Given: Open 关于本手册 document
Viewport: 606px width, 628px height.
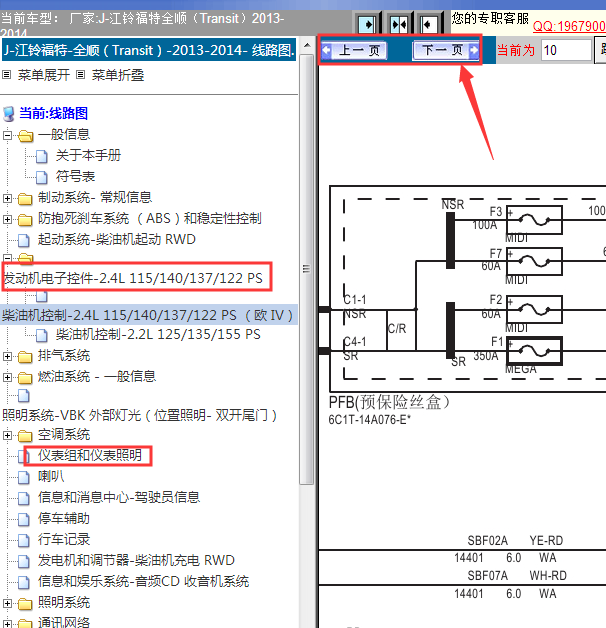Looking at the screenshot, I should coord(88,155).
